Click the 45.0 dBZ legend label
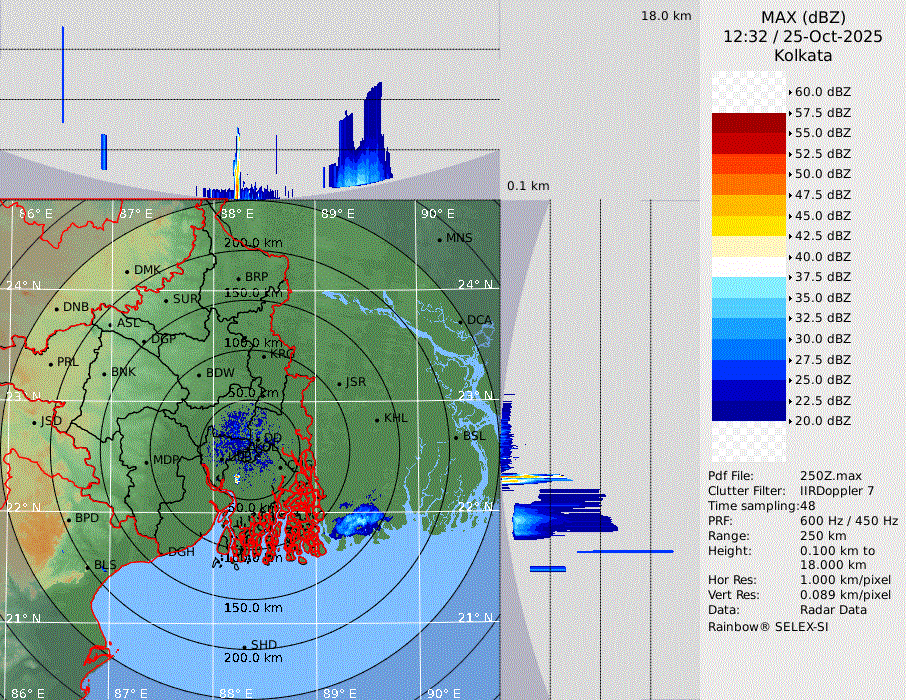906x700 pixels. pyautogui.click(x=822, y=215)
